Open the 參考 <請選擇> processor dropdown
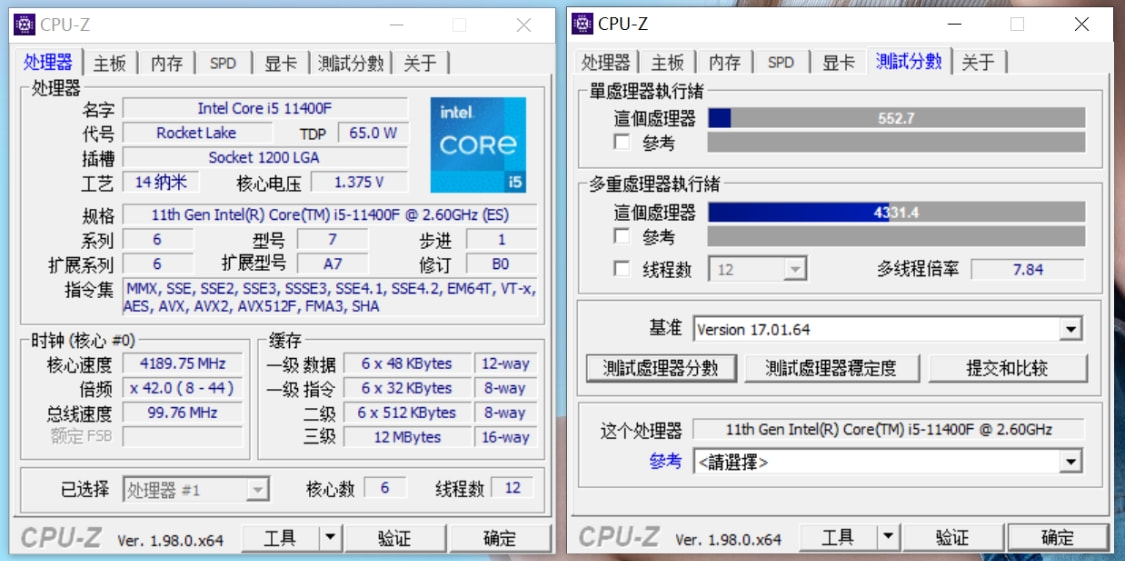 click(x=1070, y=462)
